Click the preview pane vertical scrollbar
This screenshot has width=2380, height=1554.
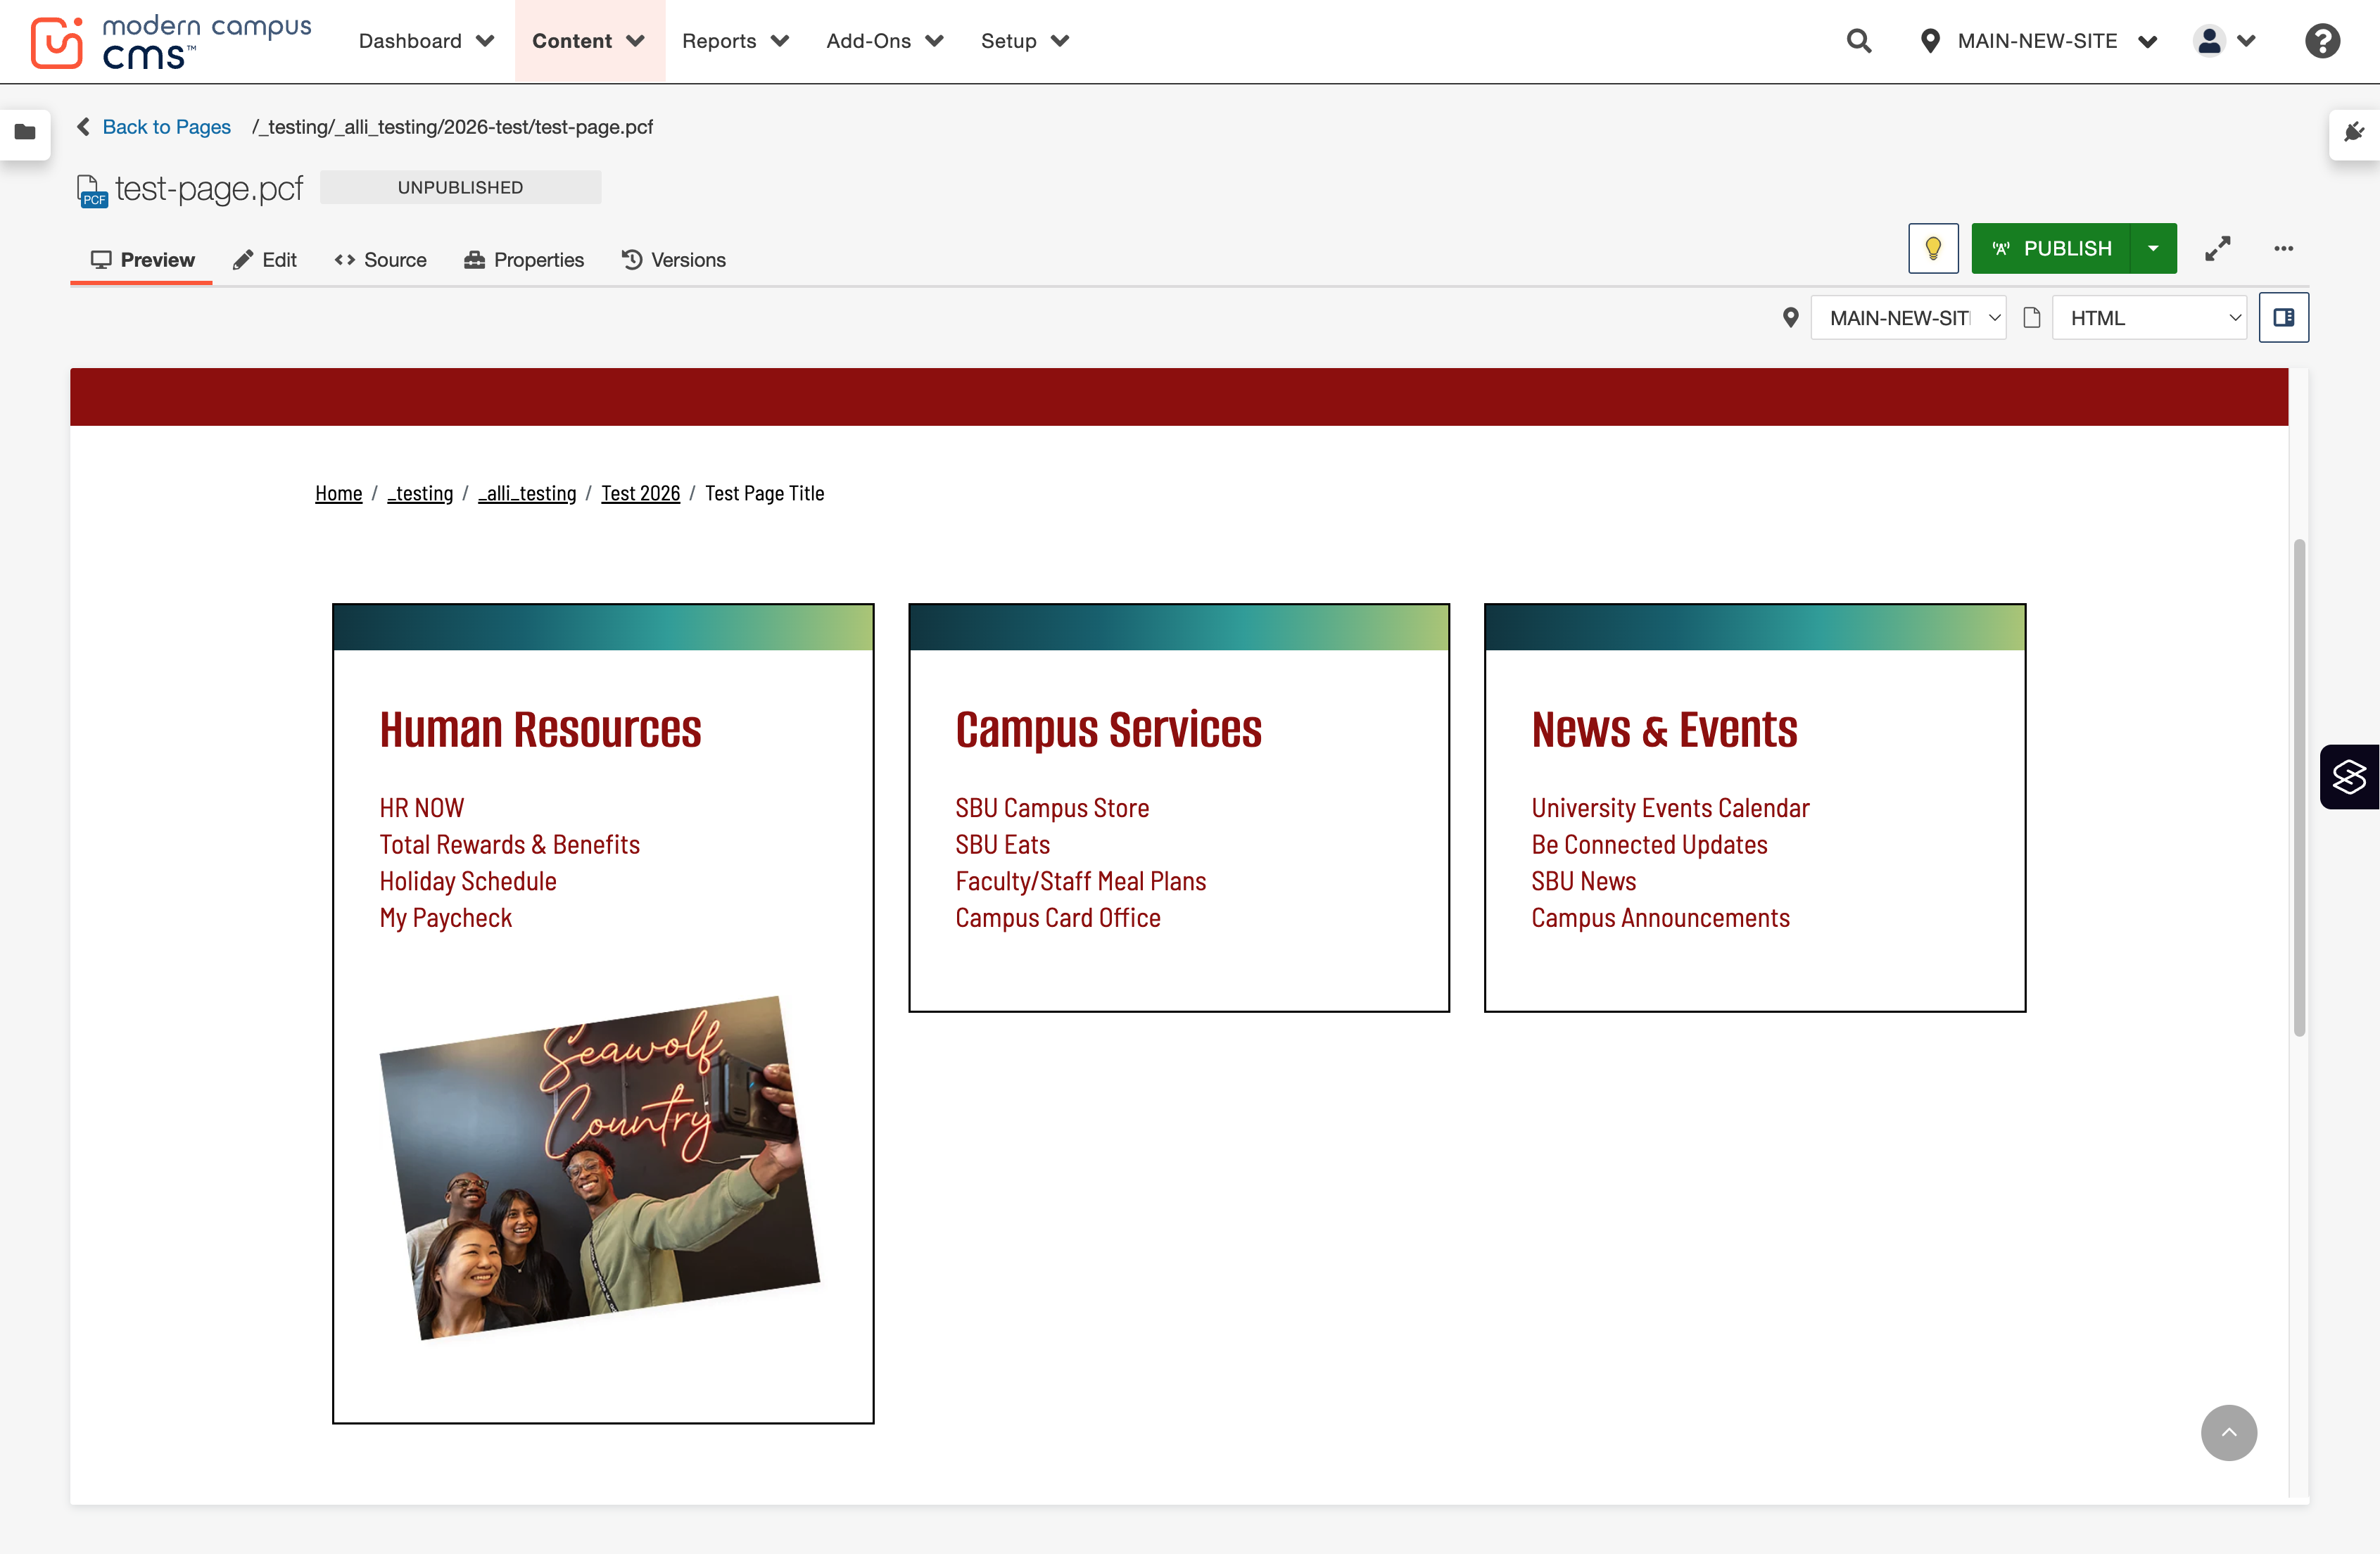(x=2299, y=788)
